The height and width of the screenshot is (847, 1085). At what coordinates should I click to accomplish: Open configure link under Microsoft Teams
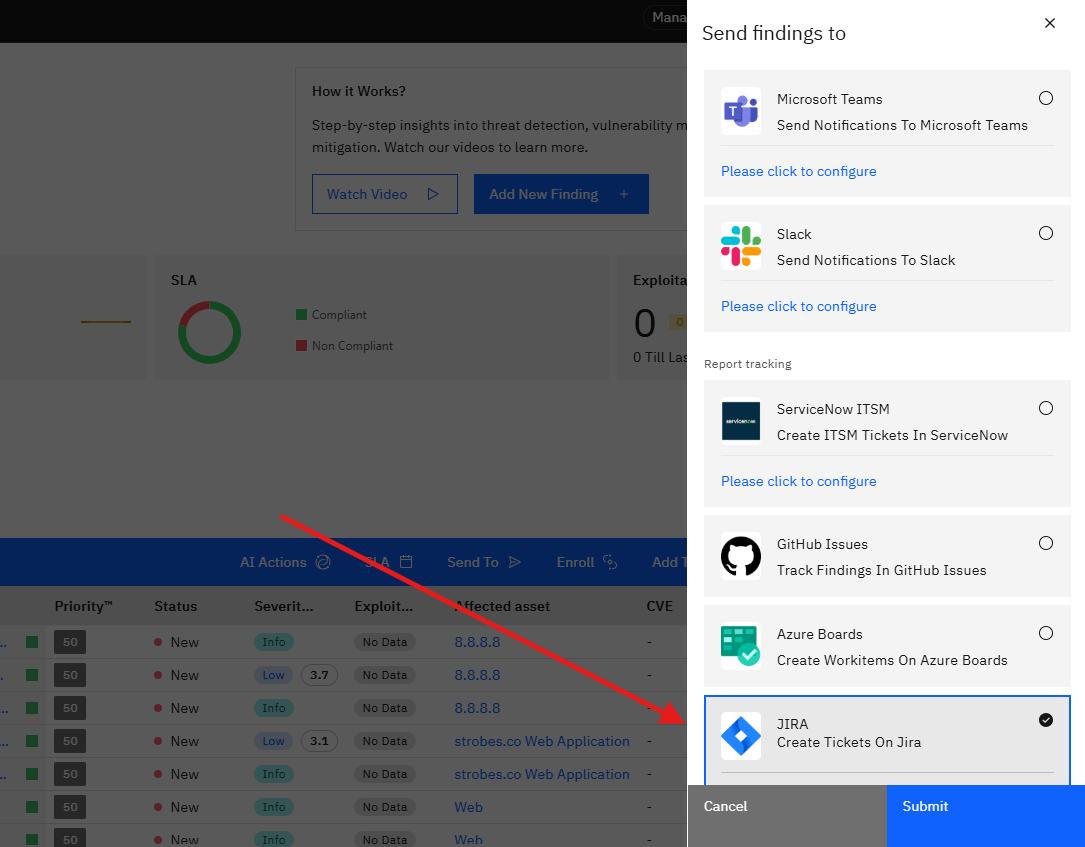(799, 171)
